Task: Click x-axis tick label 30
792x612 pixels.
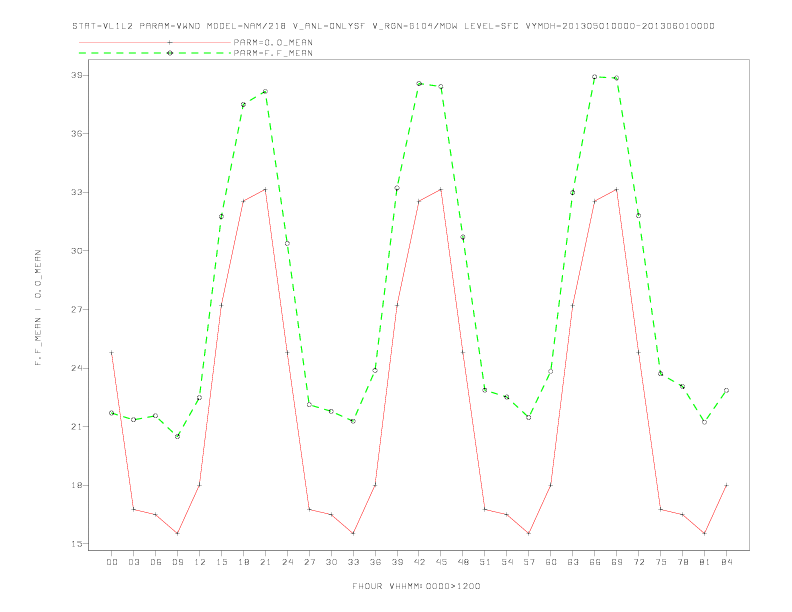Action: tap(331, 562)
